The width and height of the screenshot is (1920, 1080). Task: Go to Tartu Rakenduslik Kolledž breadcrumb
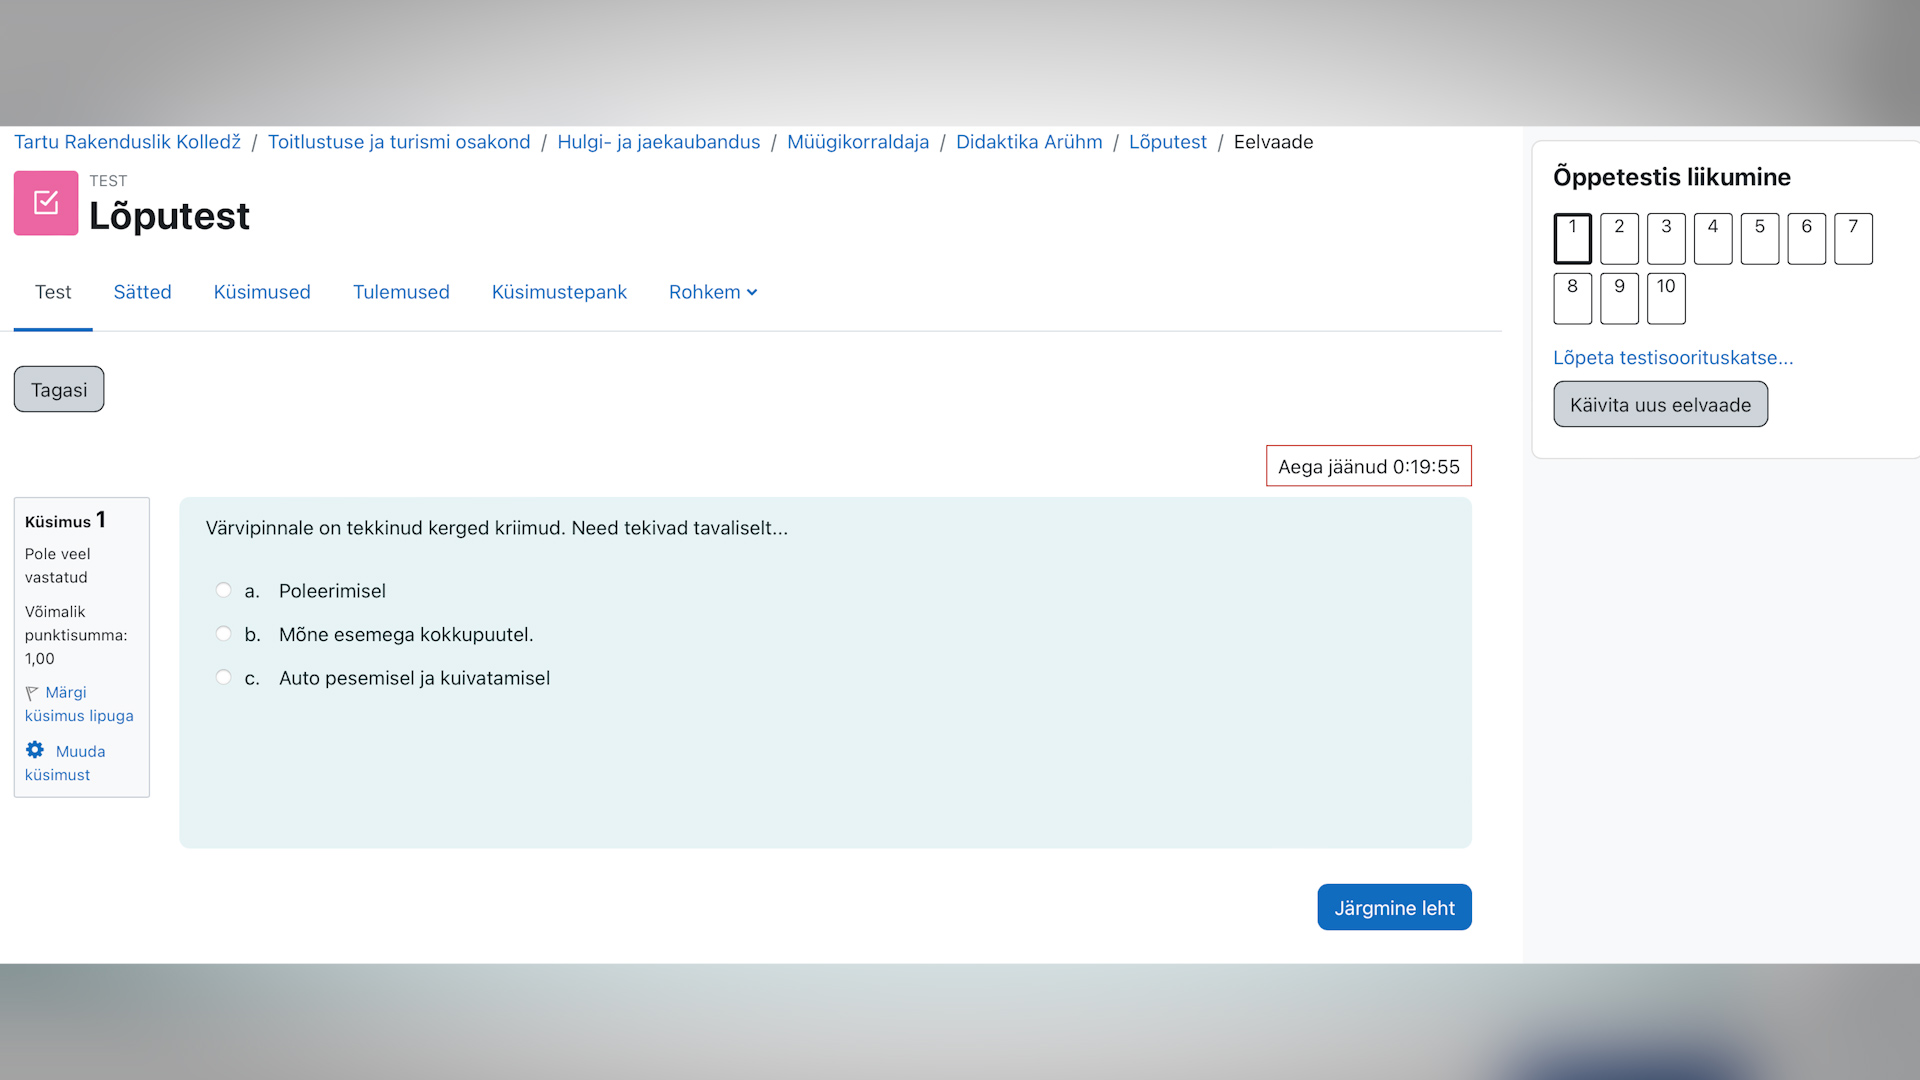coord(127,141)
